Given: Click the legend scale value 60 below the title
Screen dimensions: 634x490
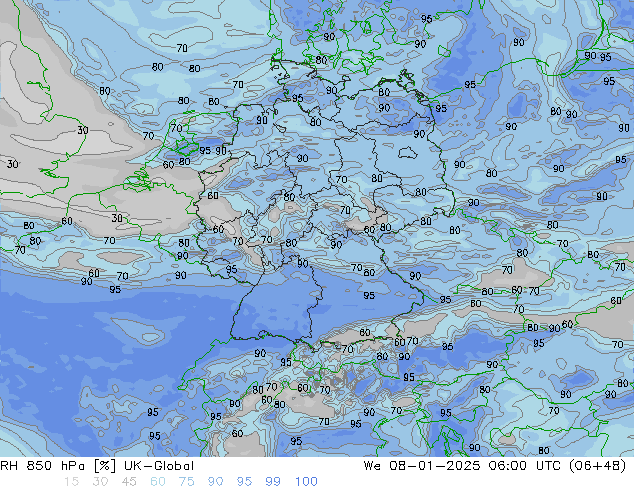Looking at the screenshot, I should [x=158, y=482].
